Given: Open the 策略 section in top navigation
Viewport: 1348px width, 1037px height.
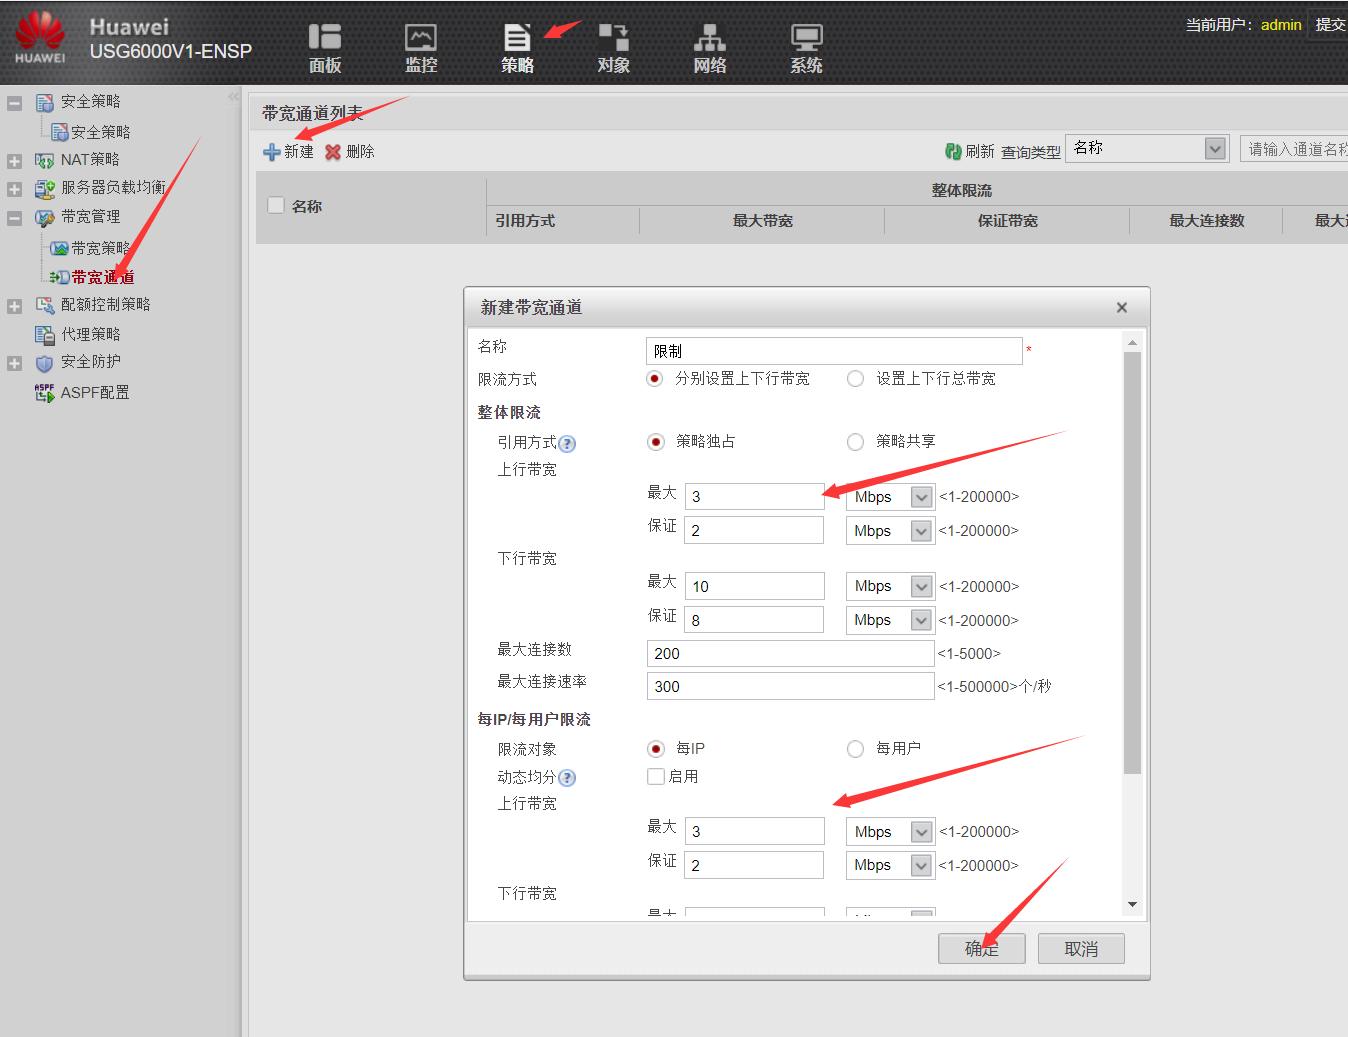Looking at the screenshot, I should click(516, 47).
